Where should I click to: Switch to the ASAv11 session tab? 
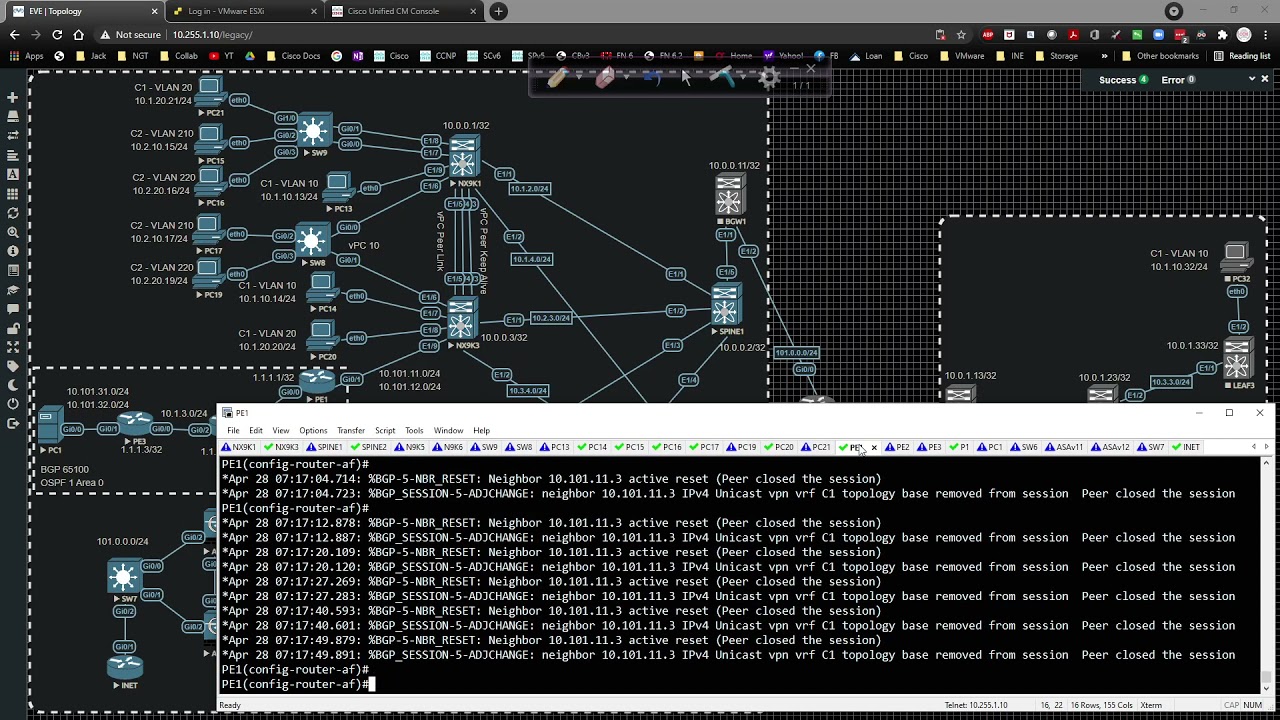[1065, 447]
